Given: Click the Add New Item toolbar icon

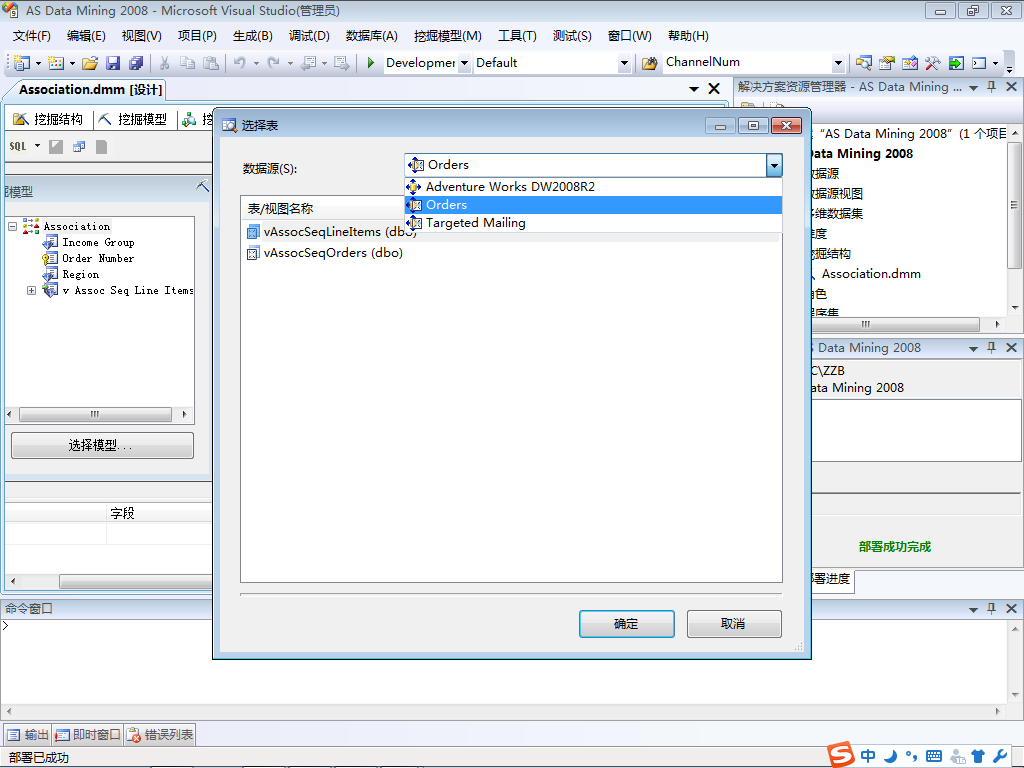Looking at the screenshot, I should [x=56, y=63].
